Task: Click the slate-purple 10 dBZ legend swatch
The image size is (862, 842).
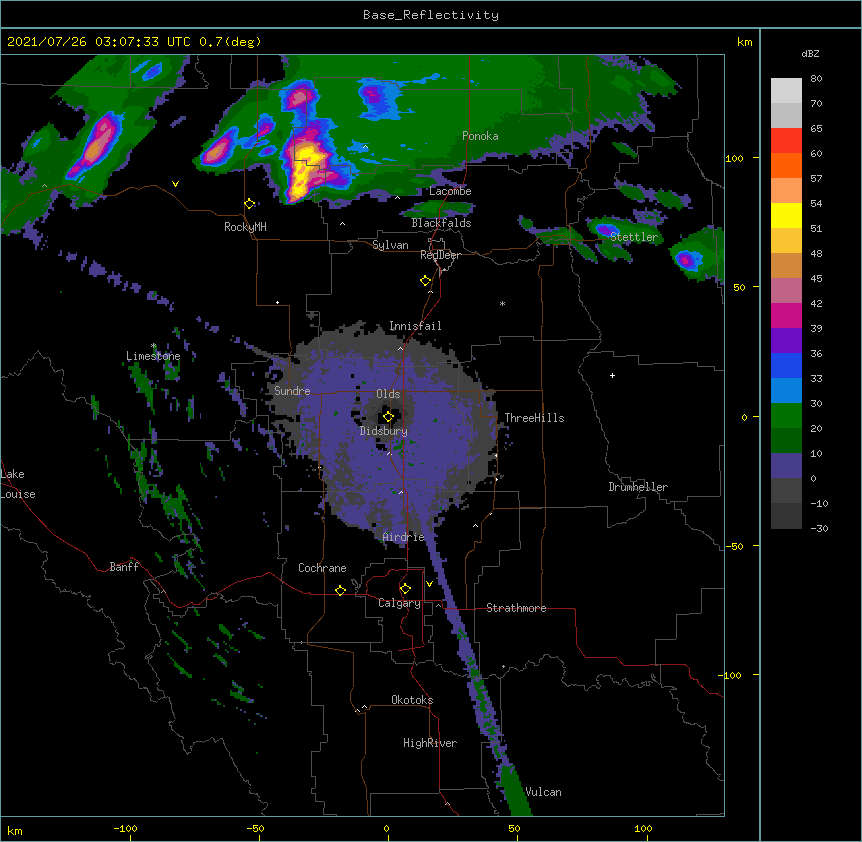Action: [x=786, y=465]
